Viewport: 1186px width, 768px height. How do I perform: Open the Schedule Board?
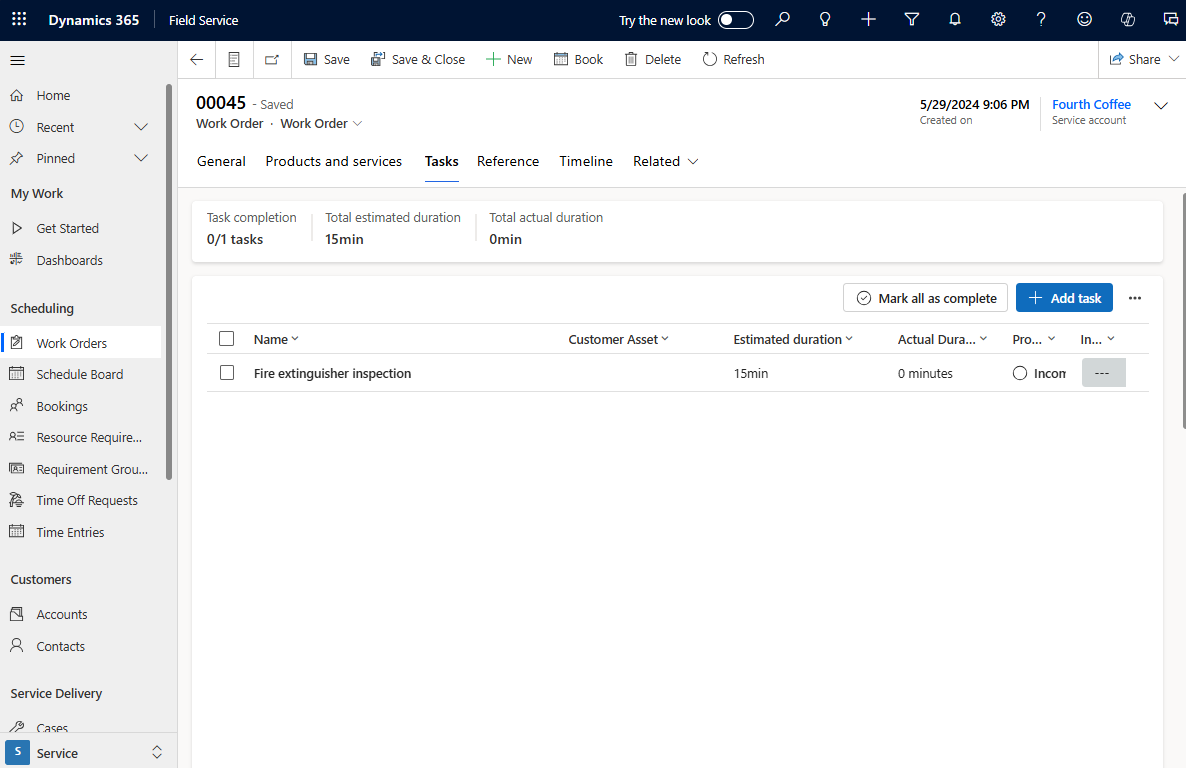tap(81, 375)
